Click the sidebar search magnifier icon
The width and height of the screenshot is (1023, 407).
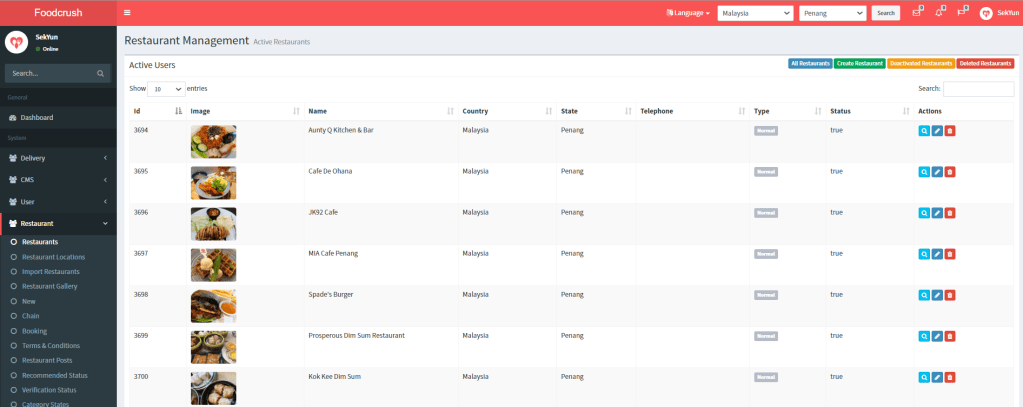coord(100,73)
